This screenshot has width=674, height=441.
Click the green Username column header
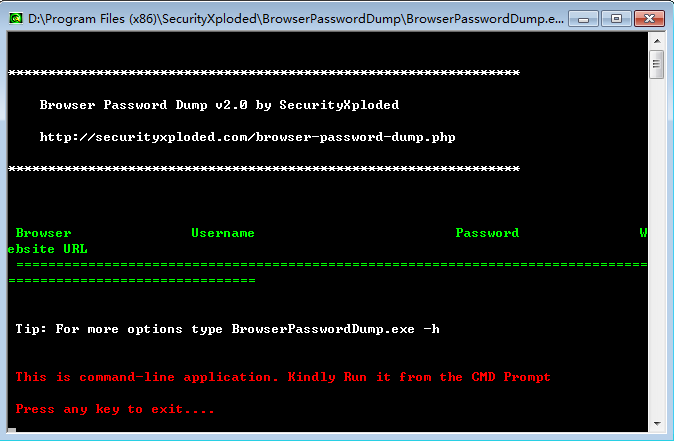(223, 233)
